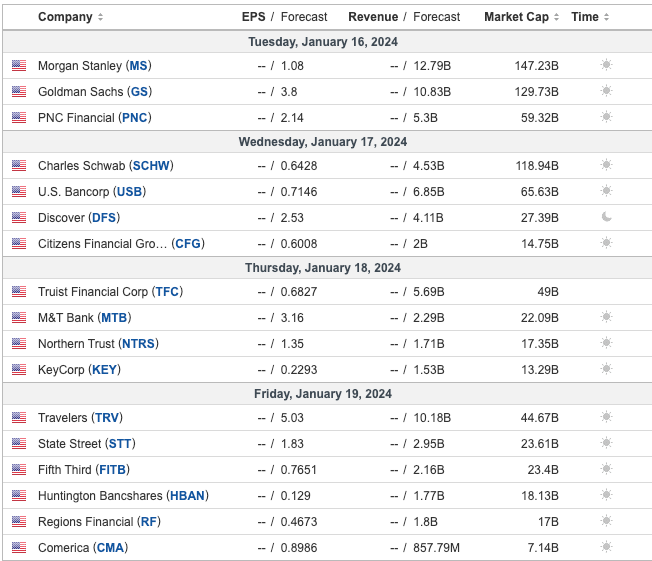Open the CMA ticker link

click(111, 548)
